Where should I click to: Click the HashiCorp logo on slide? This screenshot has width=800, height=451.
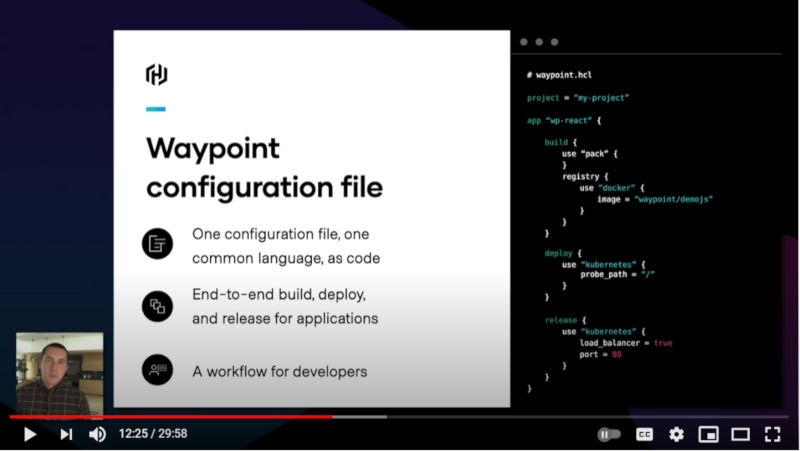[157, 74]
